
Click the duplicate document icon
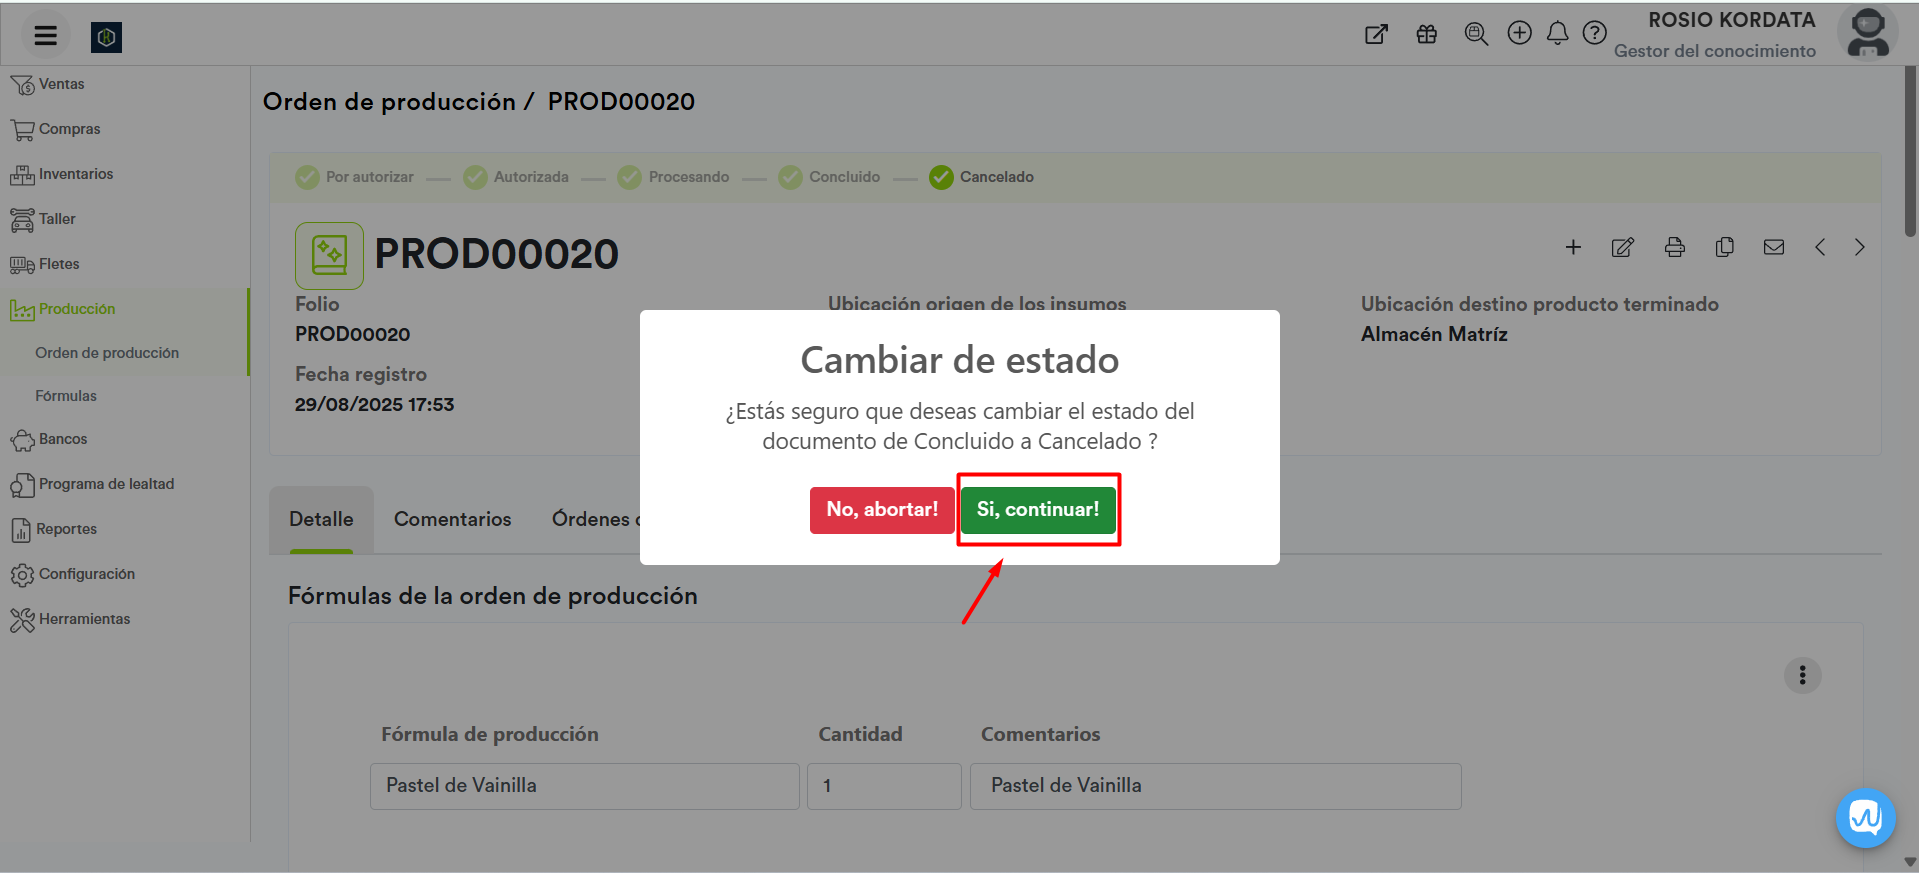[1724, 248]
